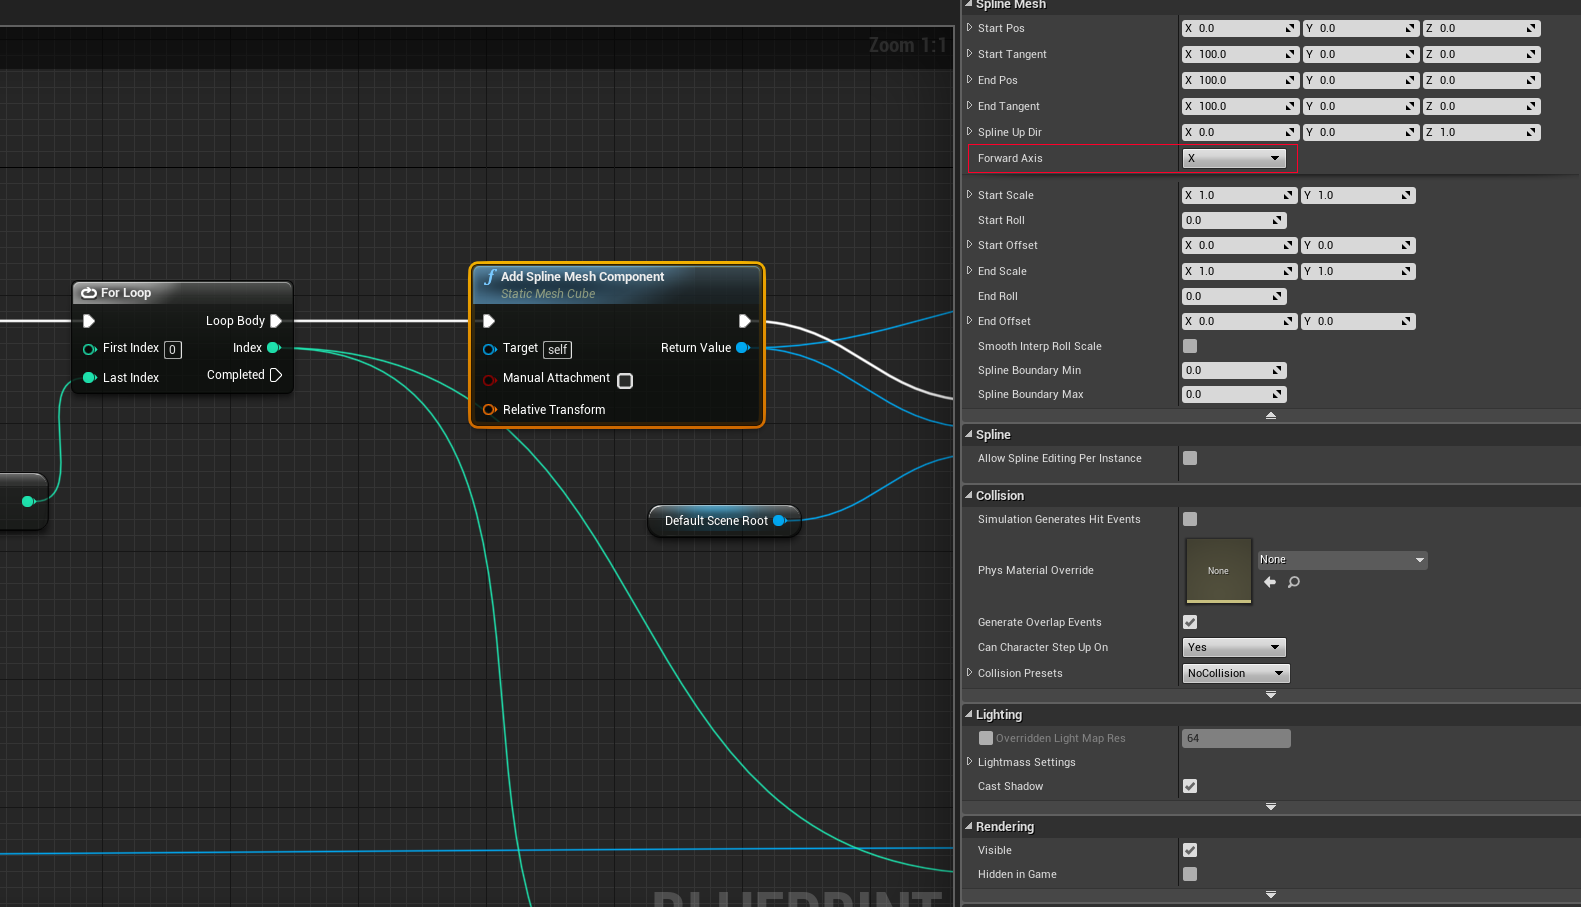Viewport: 1581px width, 907px height.
Task: Edit Start Scale Y value field
Action: pyautogui.click(x=1359, y=195)
